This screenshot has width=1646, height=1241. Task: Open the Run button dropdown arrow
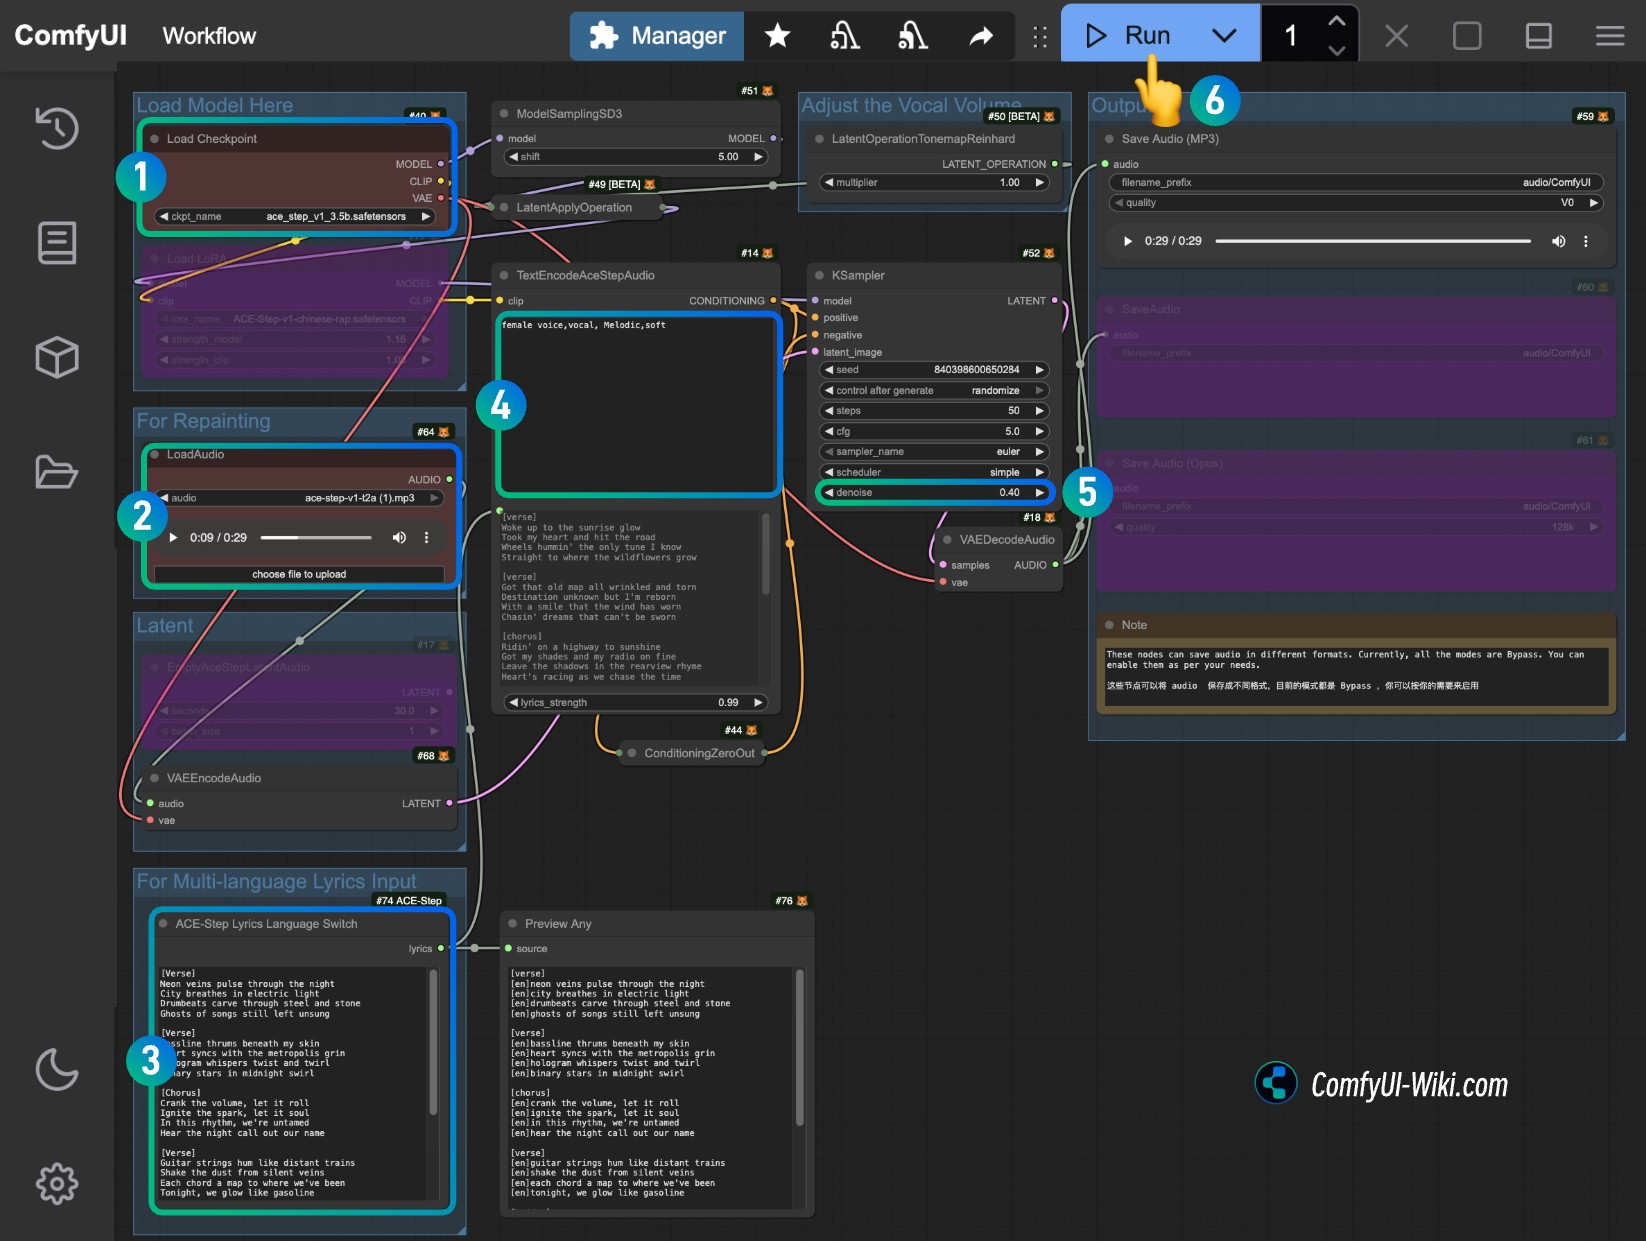pyautogui.click(x=1224, y=36)
